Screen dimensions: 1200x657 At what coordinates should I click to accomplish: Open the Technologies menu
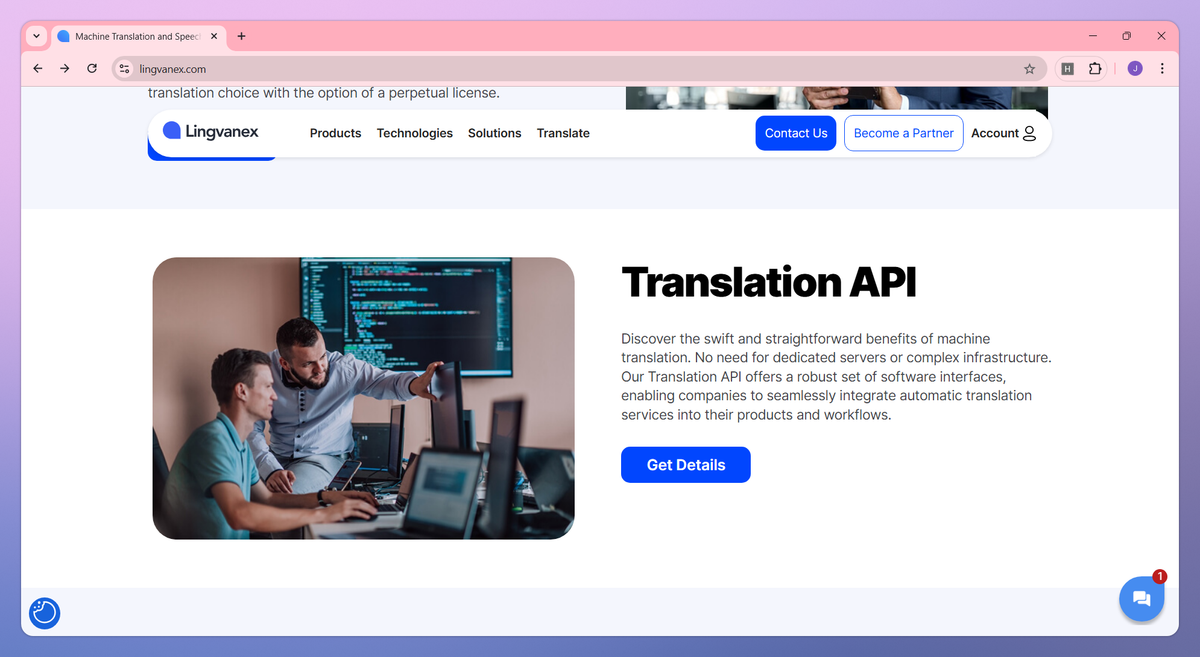[415, 133]
